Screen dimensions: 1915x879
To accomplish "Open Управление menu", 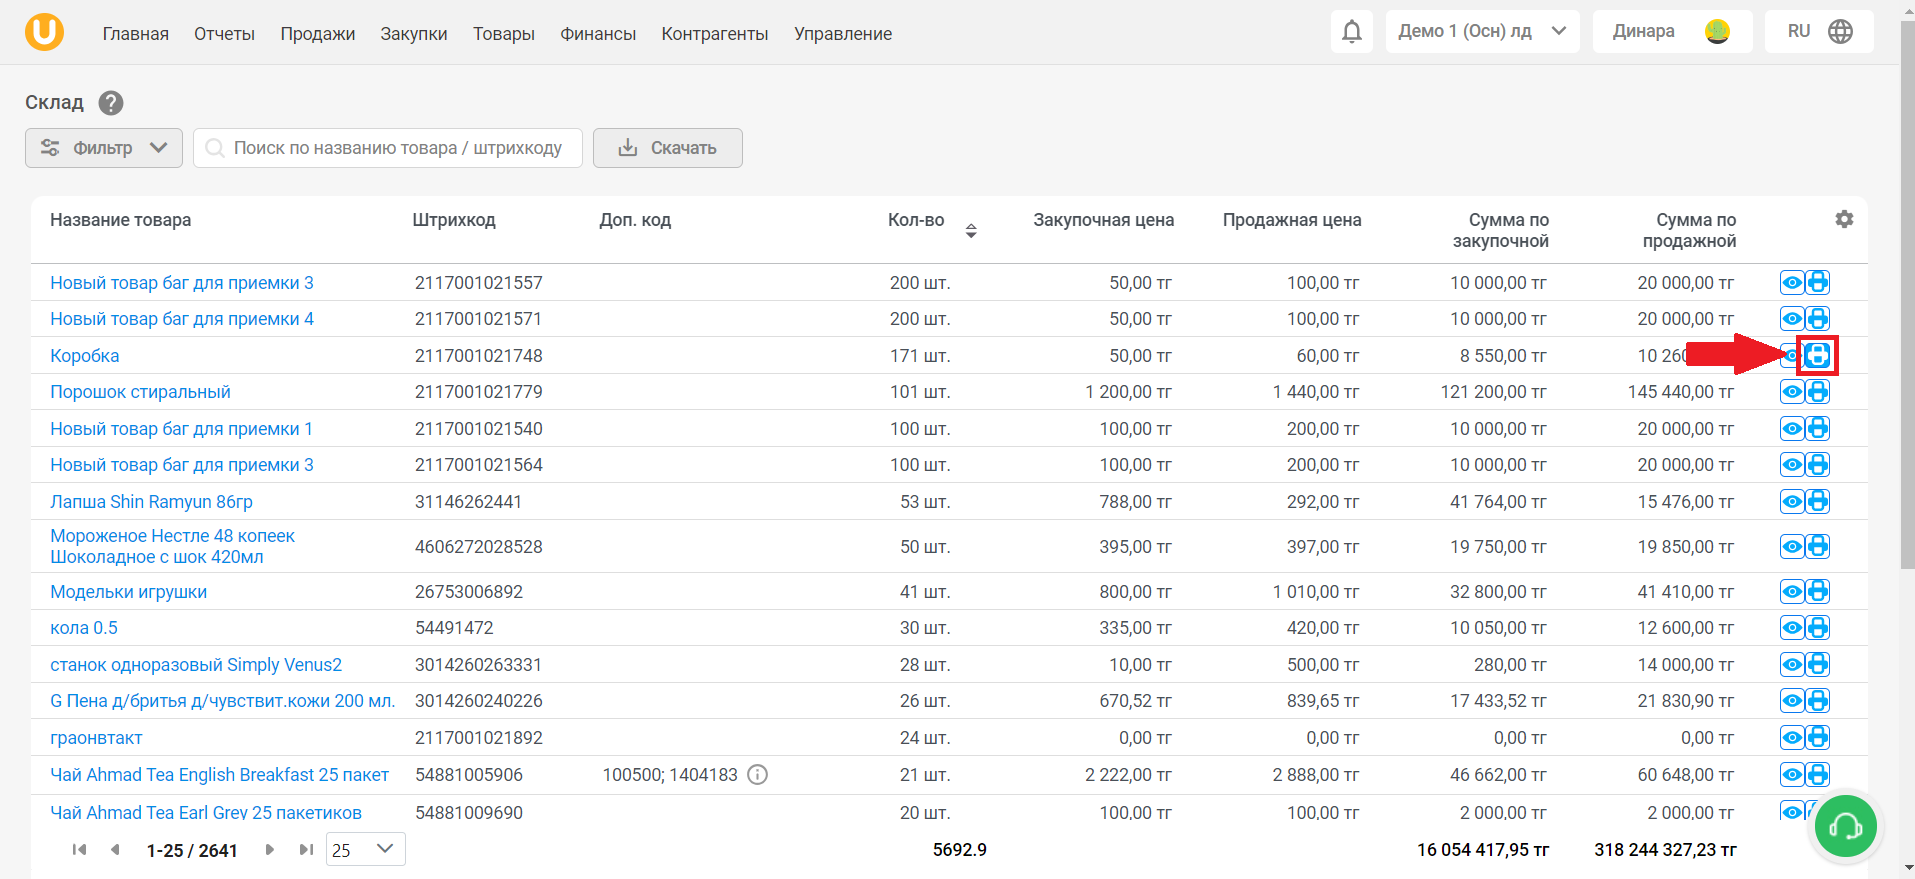I will pyautogui.click(x=843, y=34).
